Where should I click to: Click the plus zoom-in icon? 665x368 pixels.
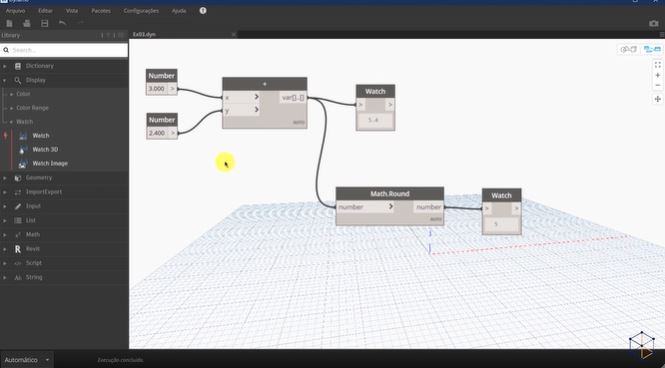(657, 75)
